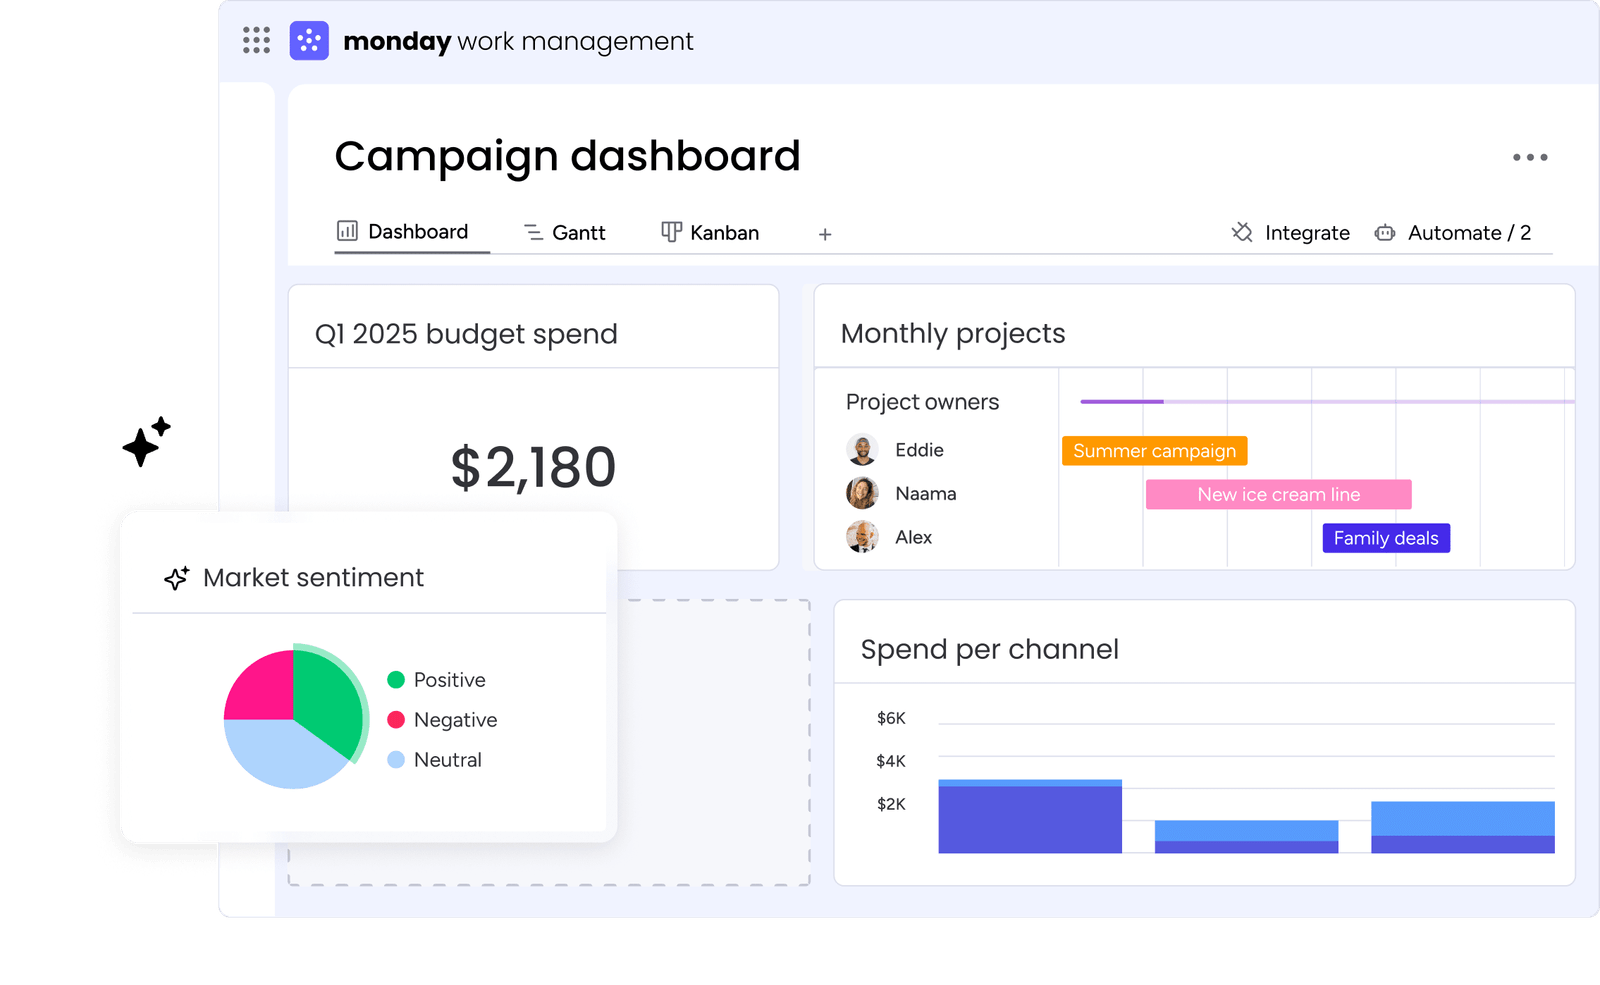Click the Summer campaign timeline bar
This screenshot has height=985, width=1600.
(1154, 451)
